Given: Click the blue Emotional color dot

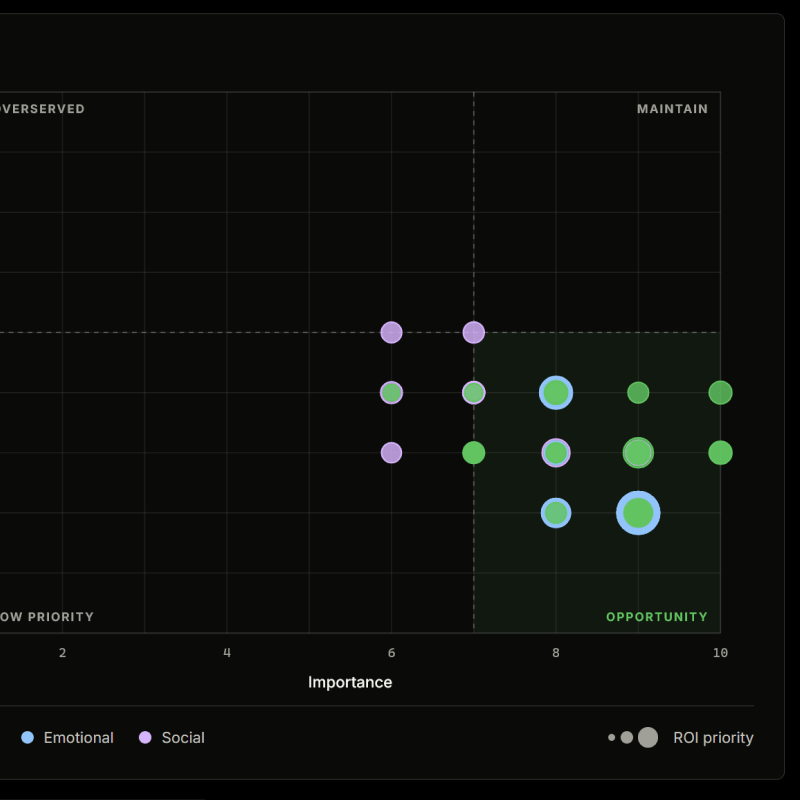Looking at the screenshot, I should 28,738.
